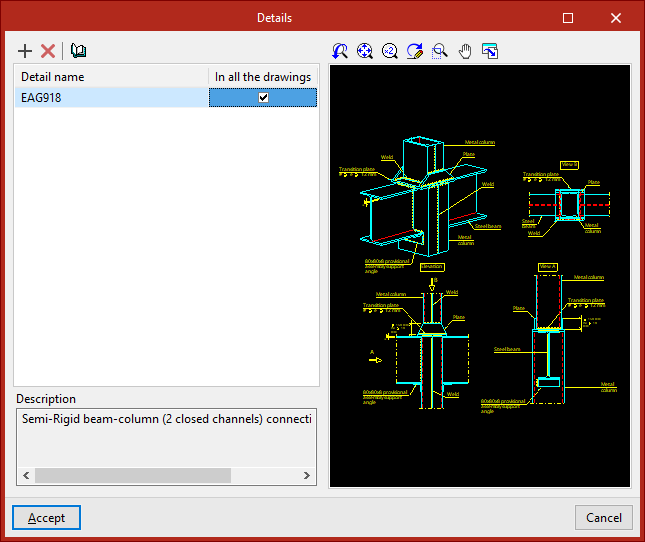Toggle the 'In all the drawings' checkbox for EAG918
This screenshot has width=645, height=542.
coord(263,97)
